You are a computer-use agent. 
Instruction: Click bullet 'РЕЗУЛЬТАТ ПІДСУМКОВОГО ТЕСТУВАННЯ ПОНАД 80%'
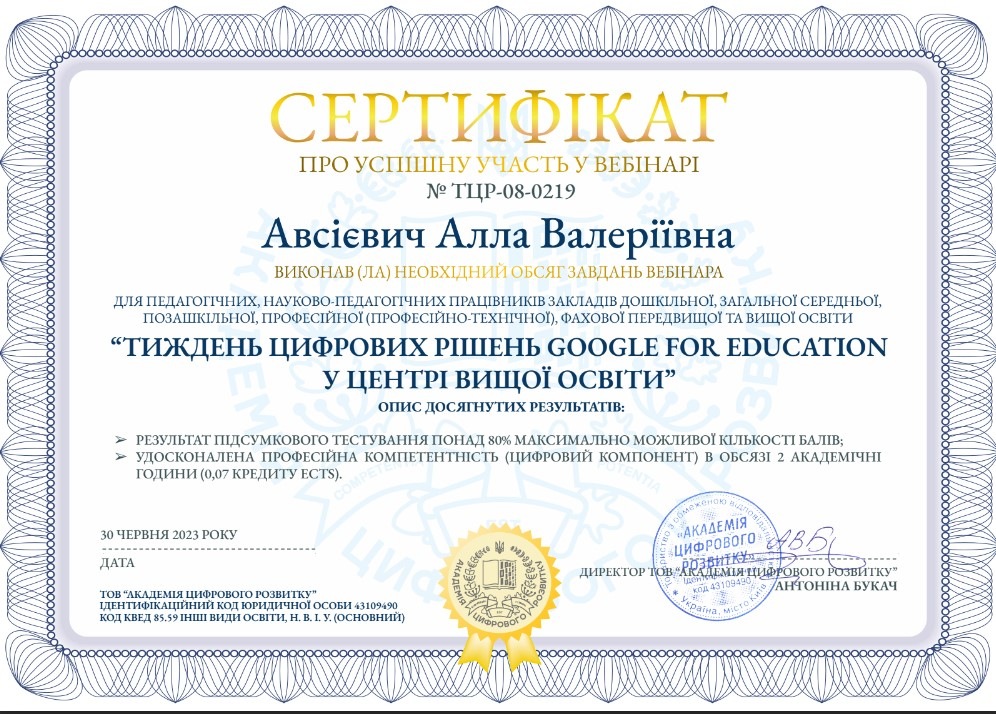[489, 440]
